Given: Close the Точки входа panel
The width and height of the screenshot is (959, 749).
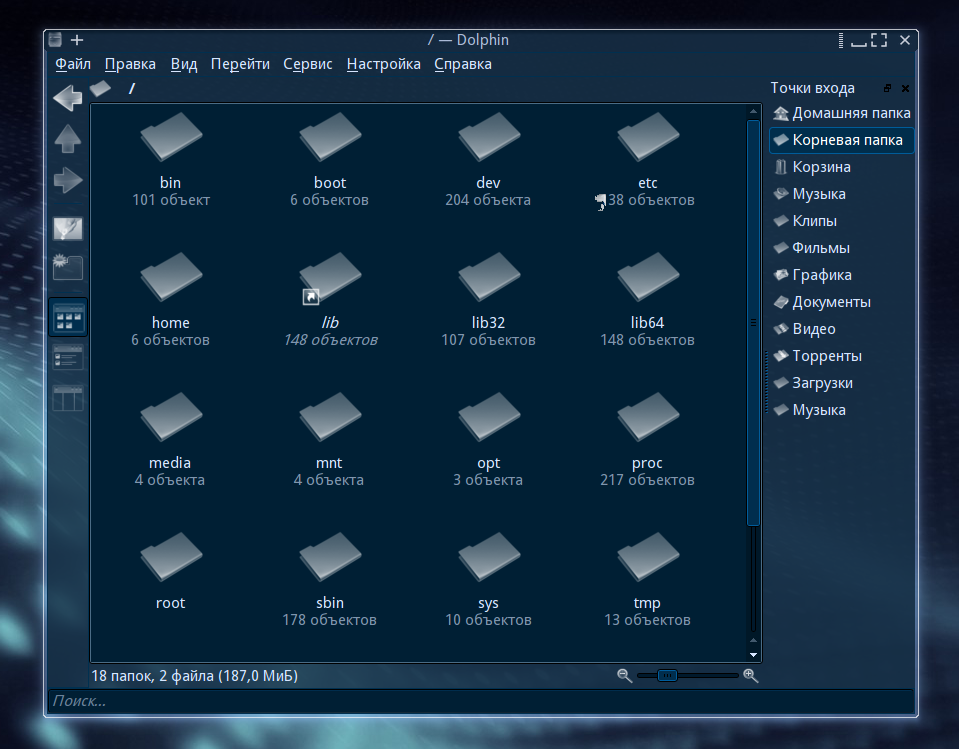Looking at the screenshot, I should 906,89.
